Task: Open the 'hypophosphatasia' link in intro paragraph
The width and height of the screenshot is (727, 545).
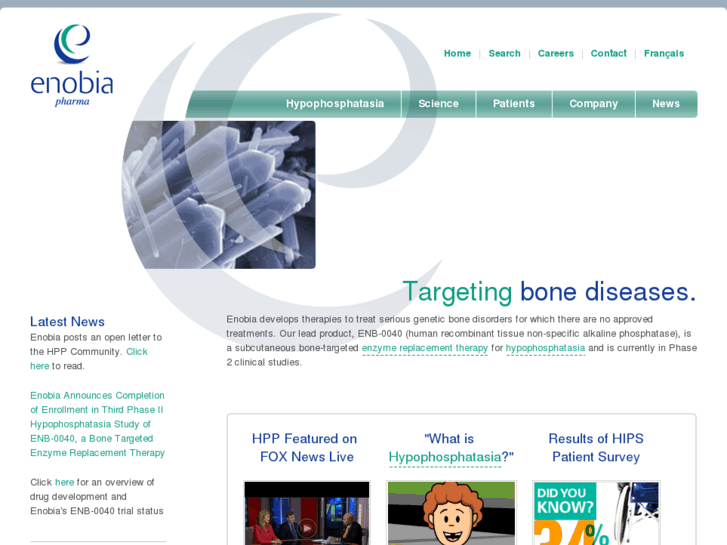Action: (x=545, y=348)
